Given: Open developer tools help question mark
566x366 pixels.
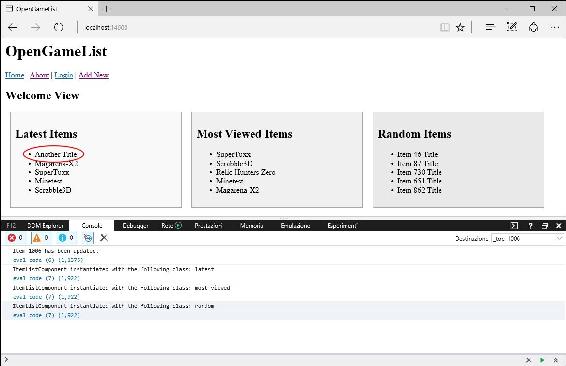Looking at the screenshot, I should pyautogui.click(x=530, y=226).
